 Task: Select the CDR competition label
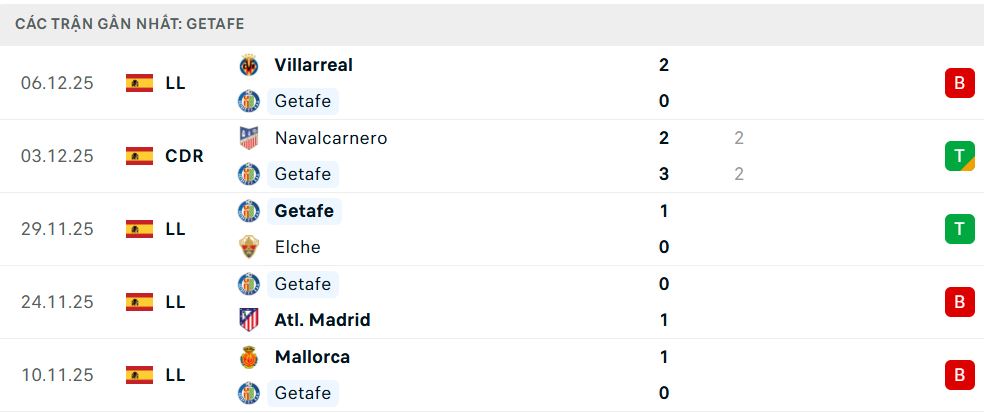184,156
